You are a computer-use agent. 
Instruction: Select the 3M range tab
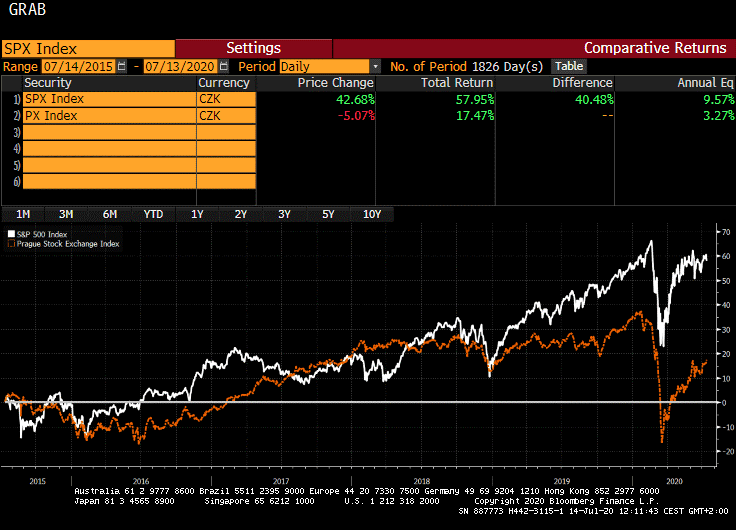click(66, 214)
